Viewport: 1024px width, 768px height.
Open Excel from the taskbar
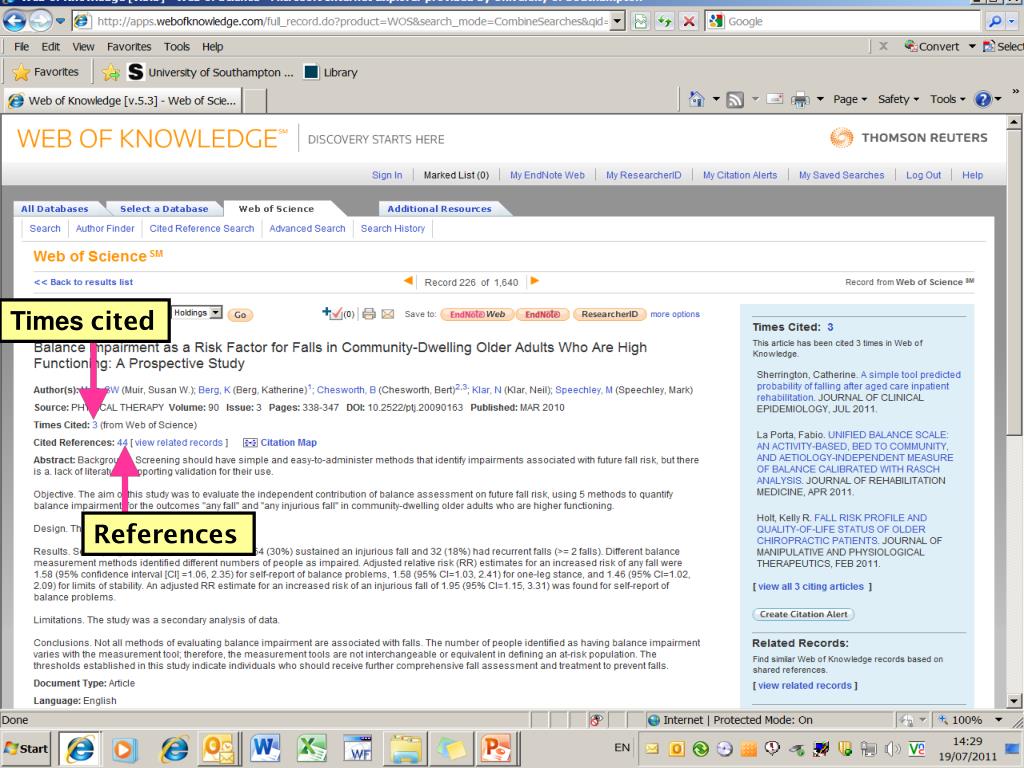(312, 748)
